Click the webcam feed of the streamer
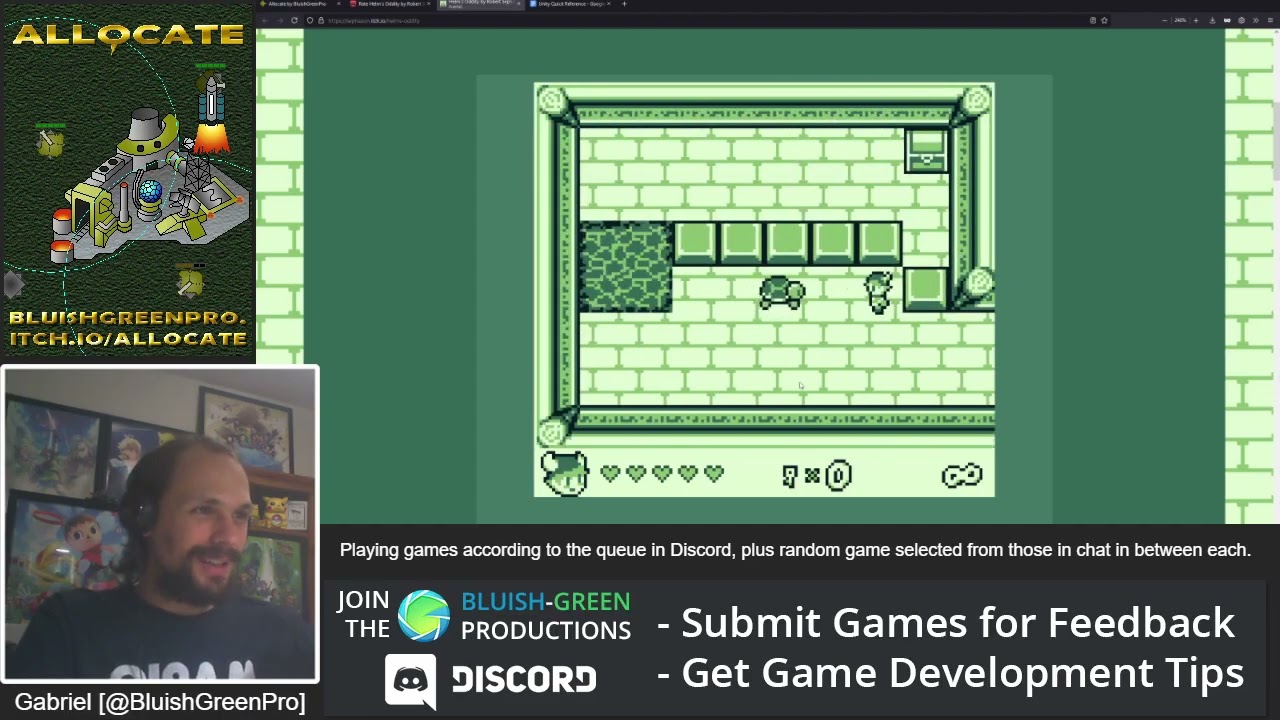 [x=160, y=525]
